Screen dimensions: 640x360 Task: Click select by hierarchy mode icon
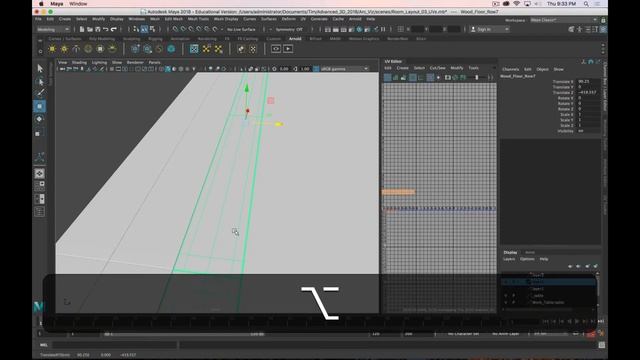click(x=136, y=29)
